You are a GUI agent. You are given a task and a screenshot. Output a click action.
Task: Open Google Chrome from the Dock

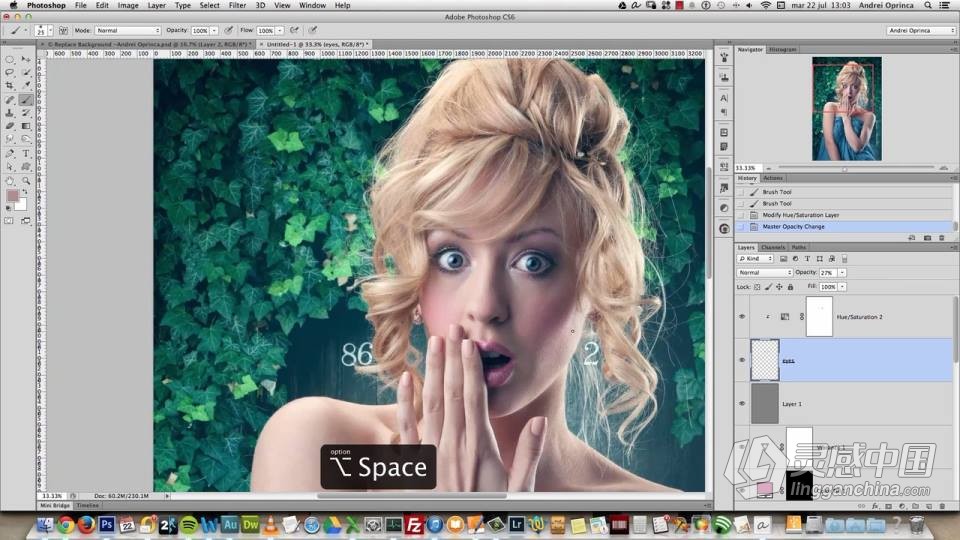coord(66,525)
